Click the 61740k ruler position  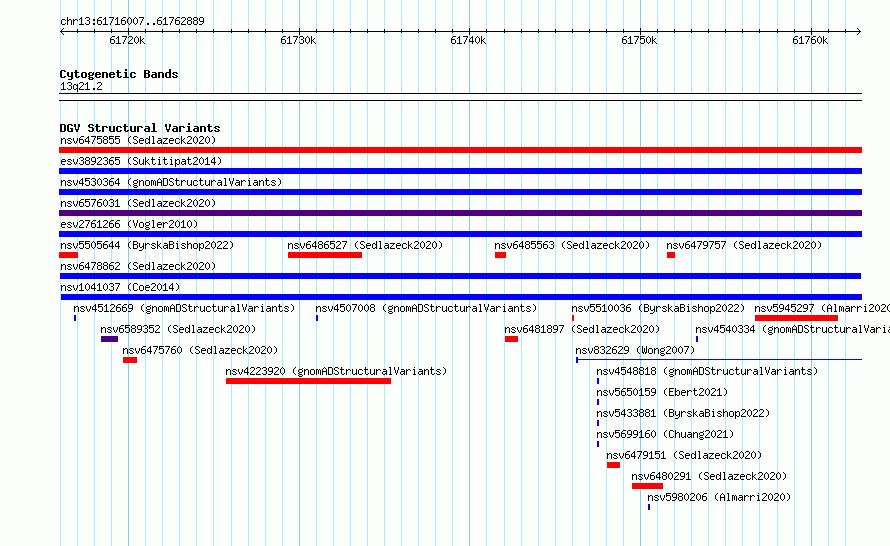468,40
